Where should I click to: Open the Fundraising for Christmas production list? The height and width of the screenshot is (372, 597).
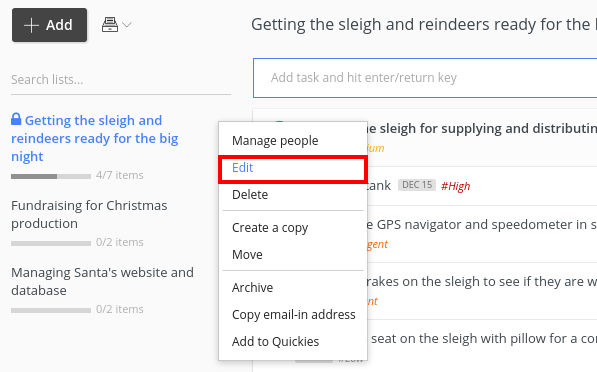pos(89,214)
